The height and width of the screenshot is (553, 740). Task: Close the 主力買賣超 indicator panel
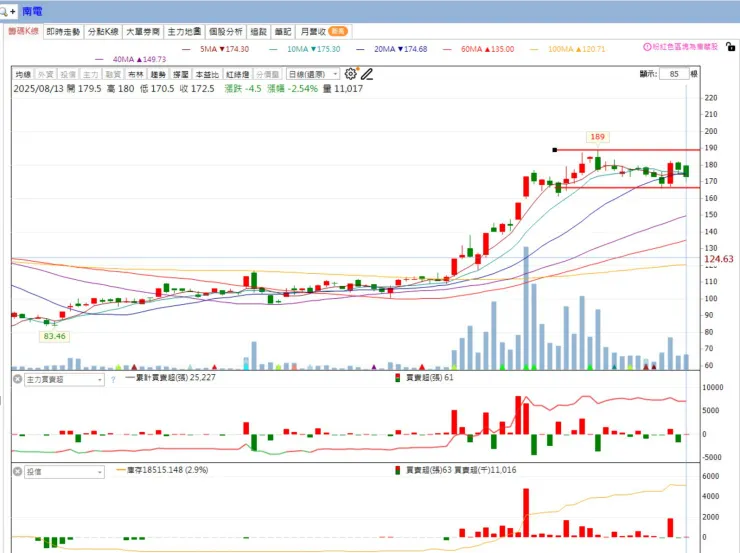tap(17, 379)
